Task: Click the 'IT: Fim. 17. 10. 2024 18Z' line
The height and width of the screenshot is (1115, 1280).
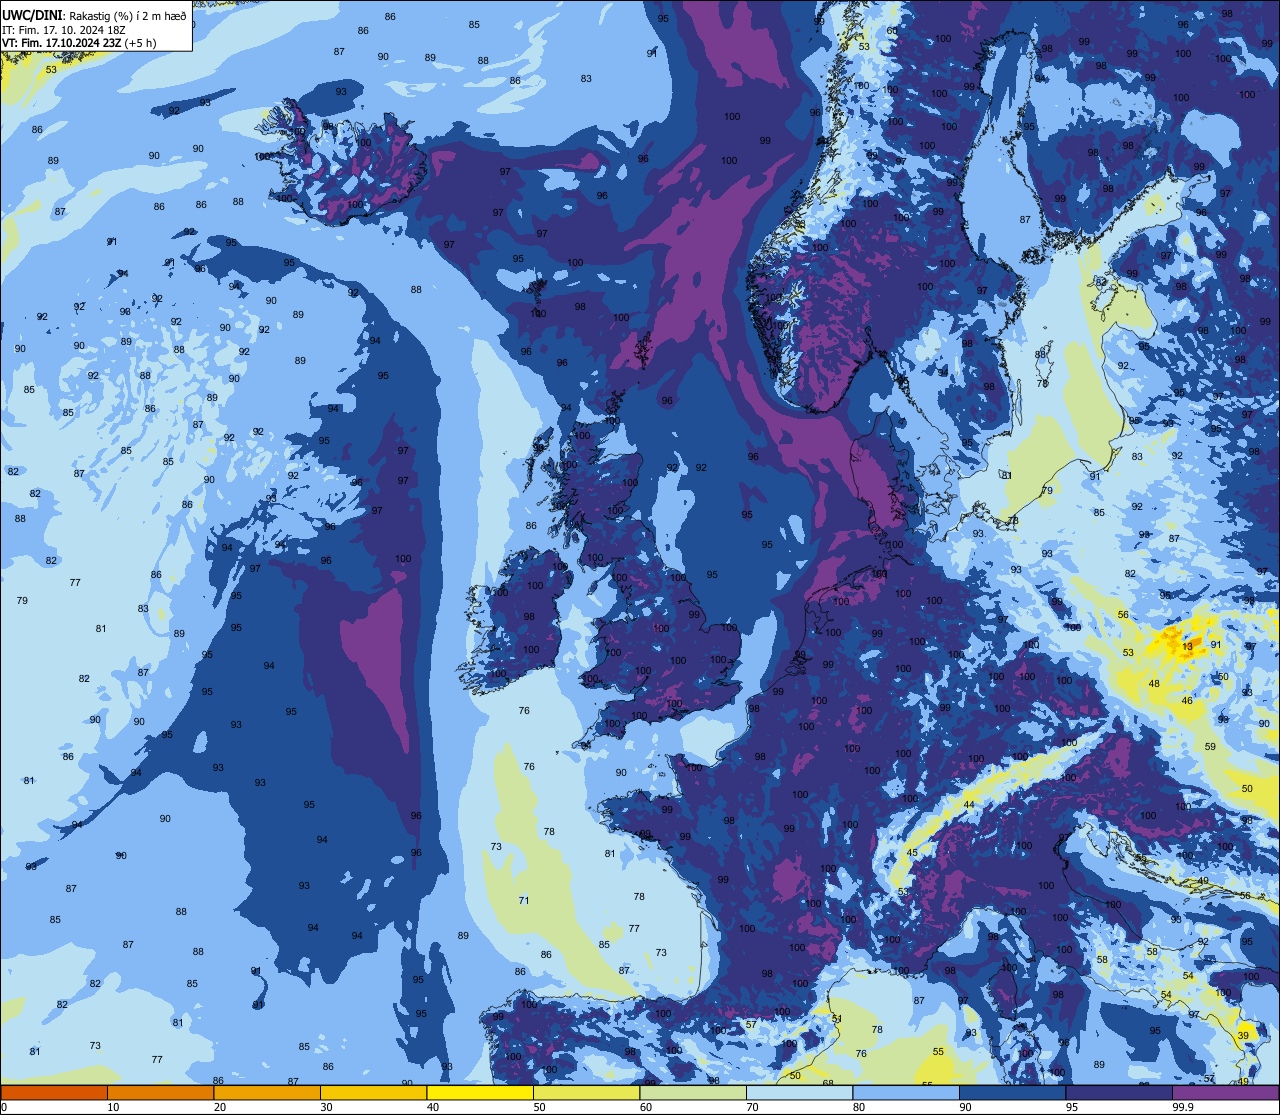Action: [x=63, y=29]
